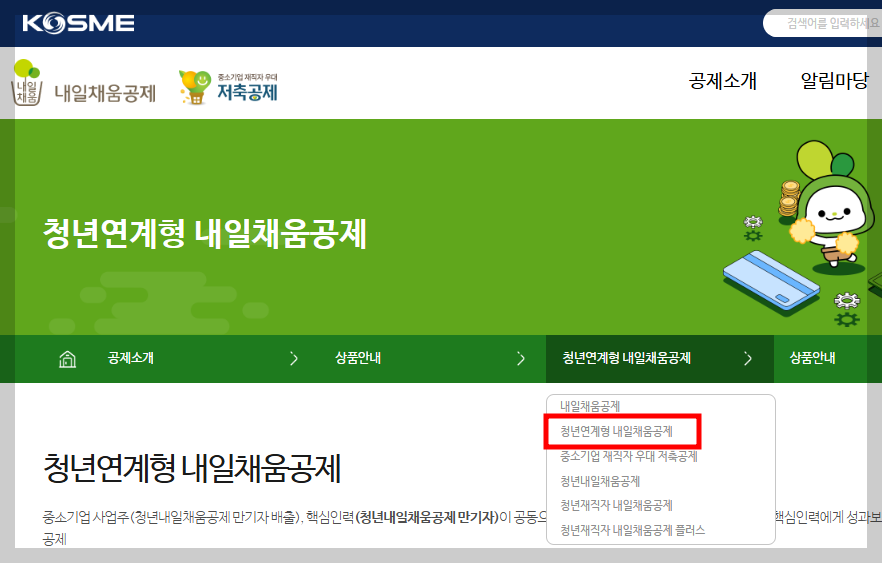Image resolution: width=882 pixels, height=563 pixels.
Task: Open the 알림마당 top menu
Action: [x=835, y=81]
